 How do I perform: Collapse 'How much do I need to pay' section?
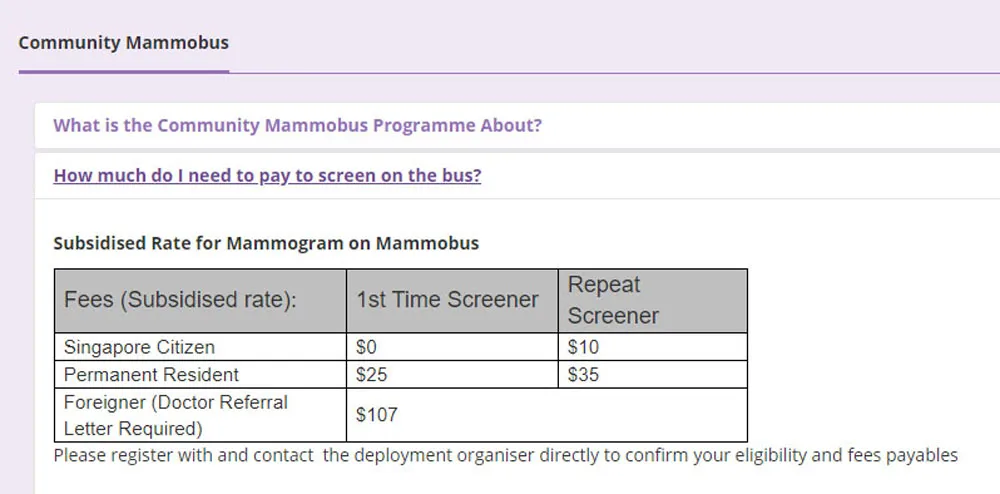[x=267, y=175]
